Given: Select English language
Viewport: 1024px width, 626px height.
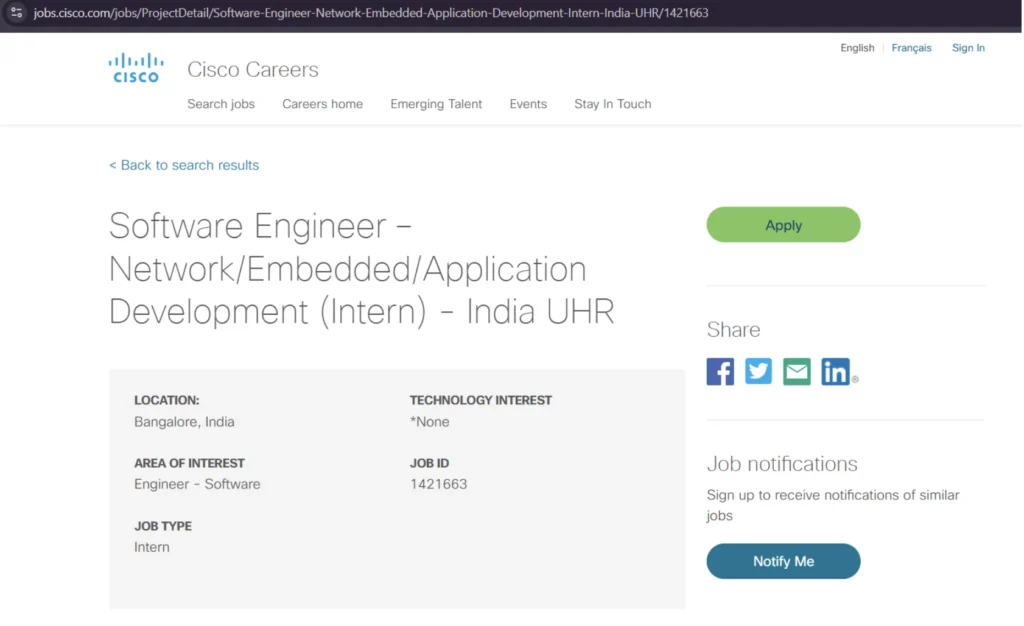Looking at the screenshot, I should (857, 48).
